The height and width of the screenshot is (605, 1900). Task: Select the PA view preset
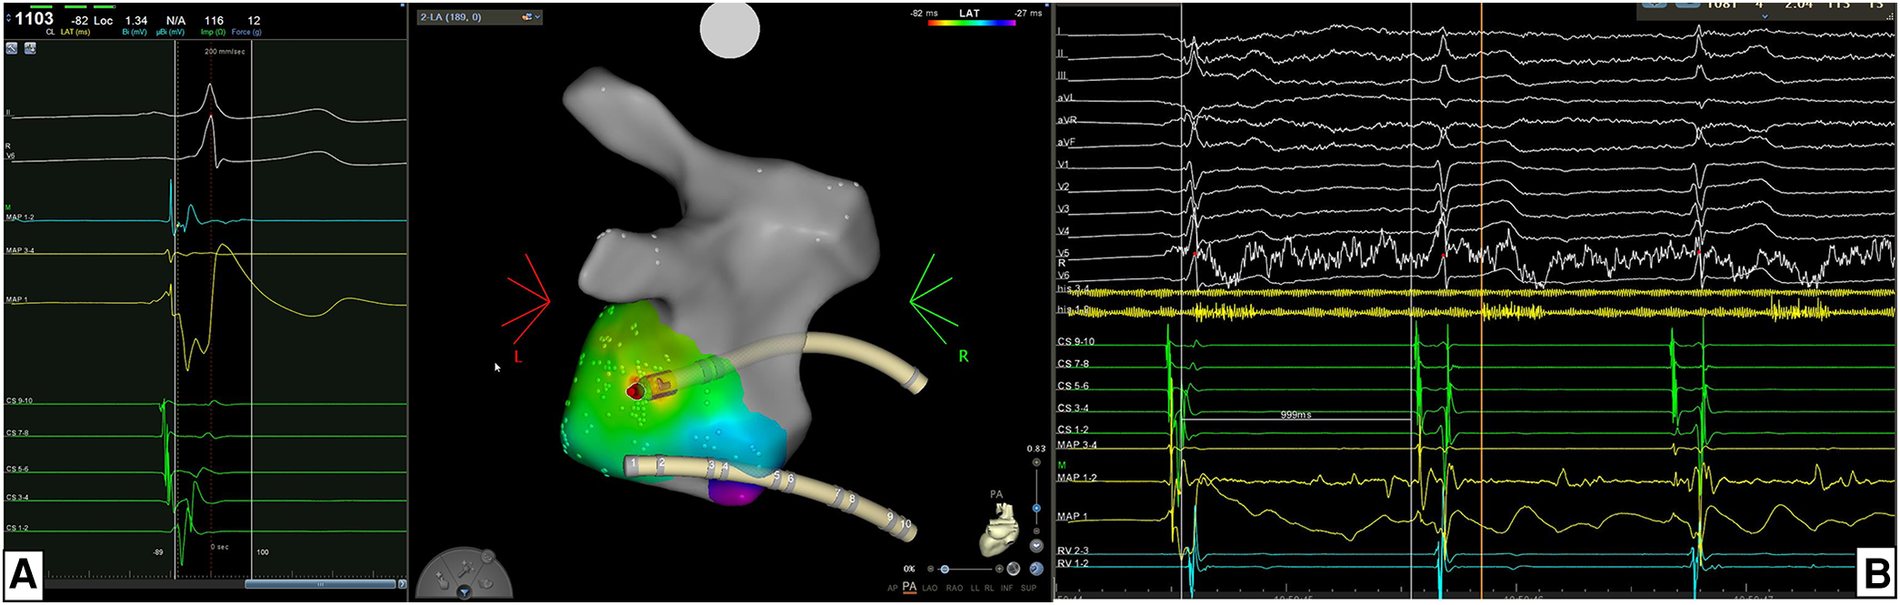click(909, 587)
